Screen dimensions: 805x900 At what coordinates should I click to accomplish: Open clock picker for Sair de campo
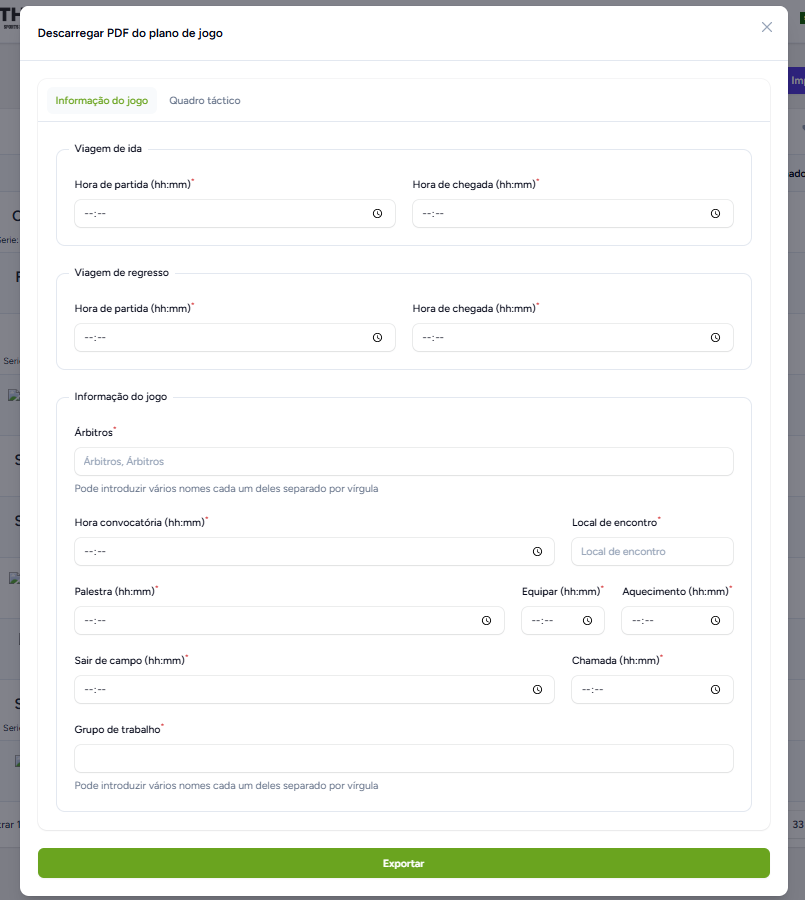coord(537,689)
